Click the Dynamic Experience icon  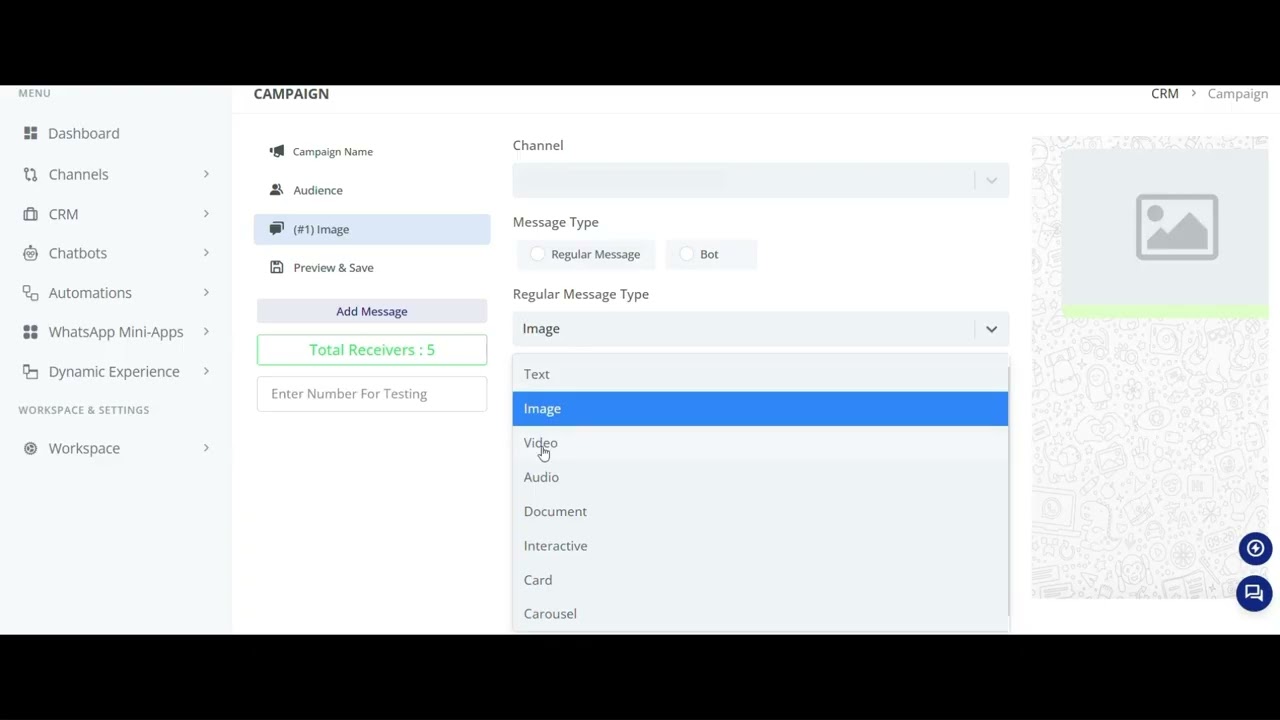pyautogui.click(x=30, y=371)
